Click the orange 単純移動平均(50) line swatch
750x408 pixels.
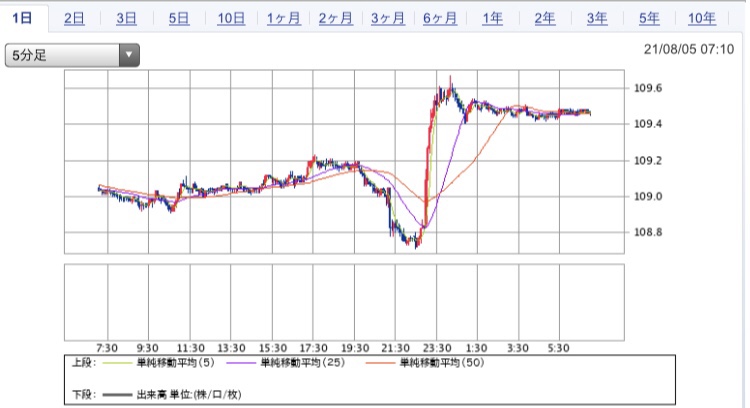380,363
